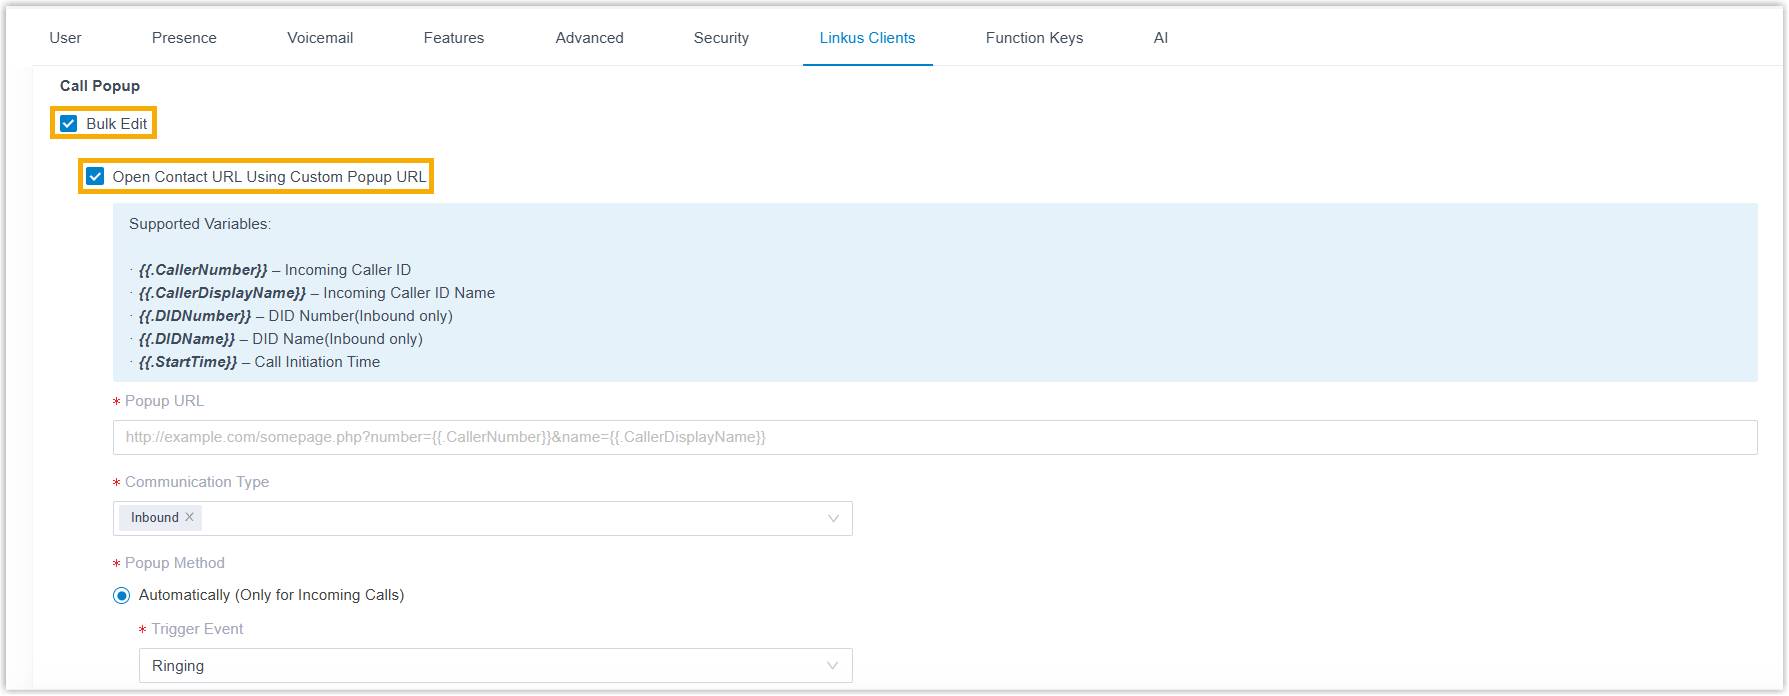Toggle Open Contact URL Using Custom Popup URL
1789x696 pixels.
pyautogui.click(x=96, y=177)
